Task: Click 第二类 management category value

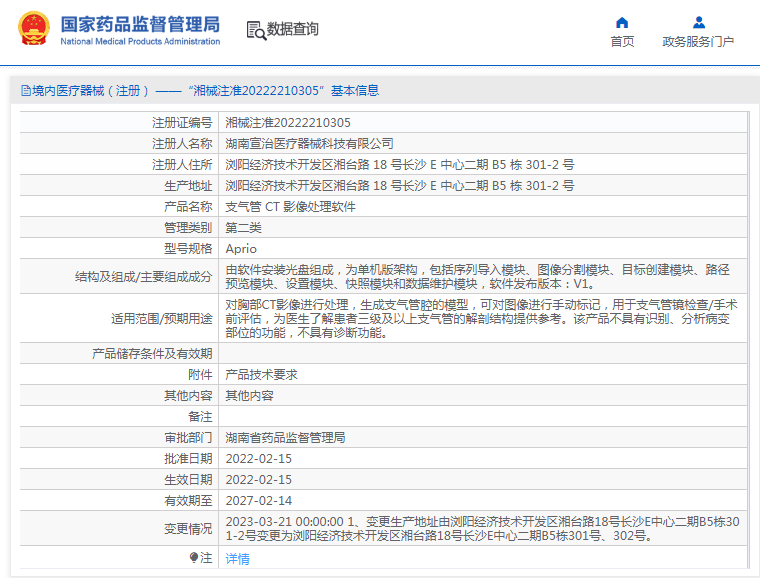Action: coord(243,228)
